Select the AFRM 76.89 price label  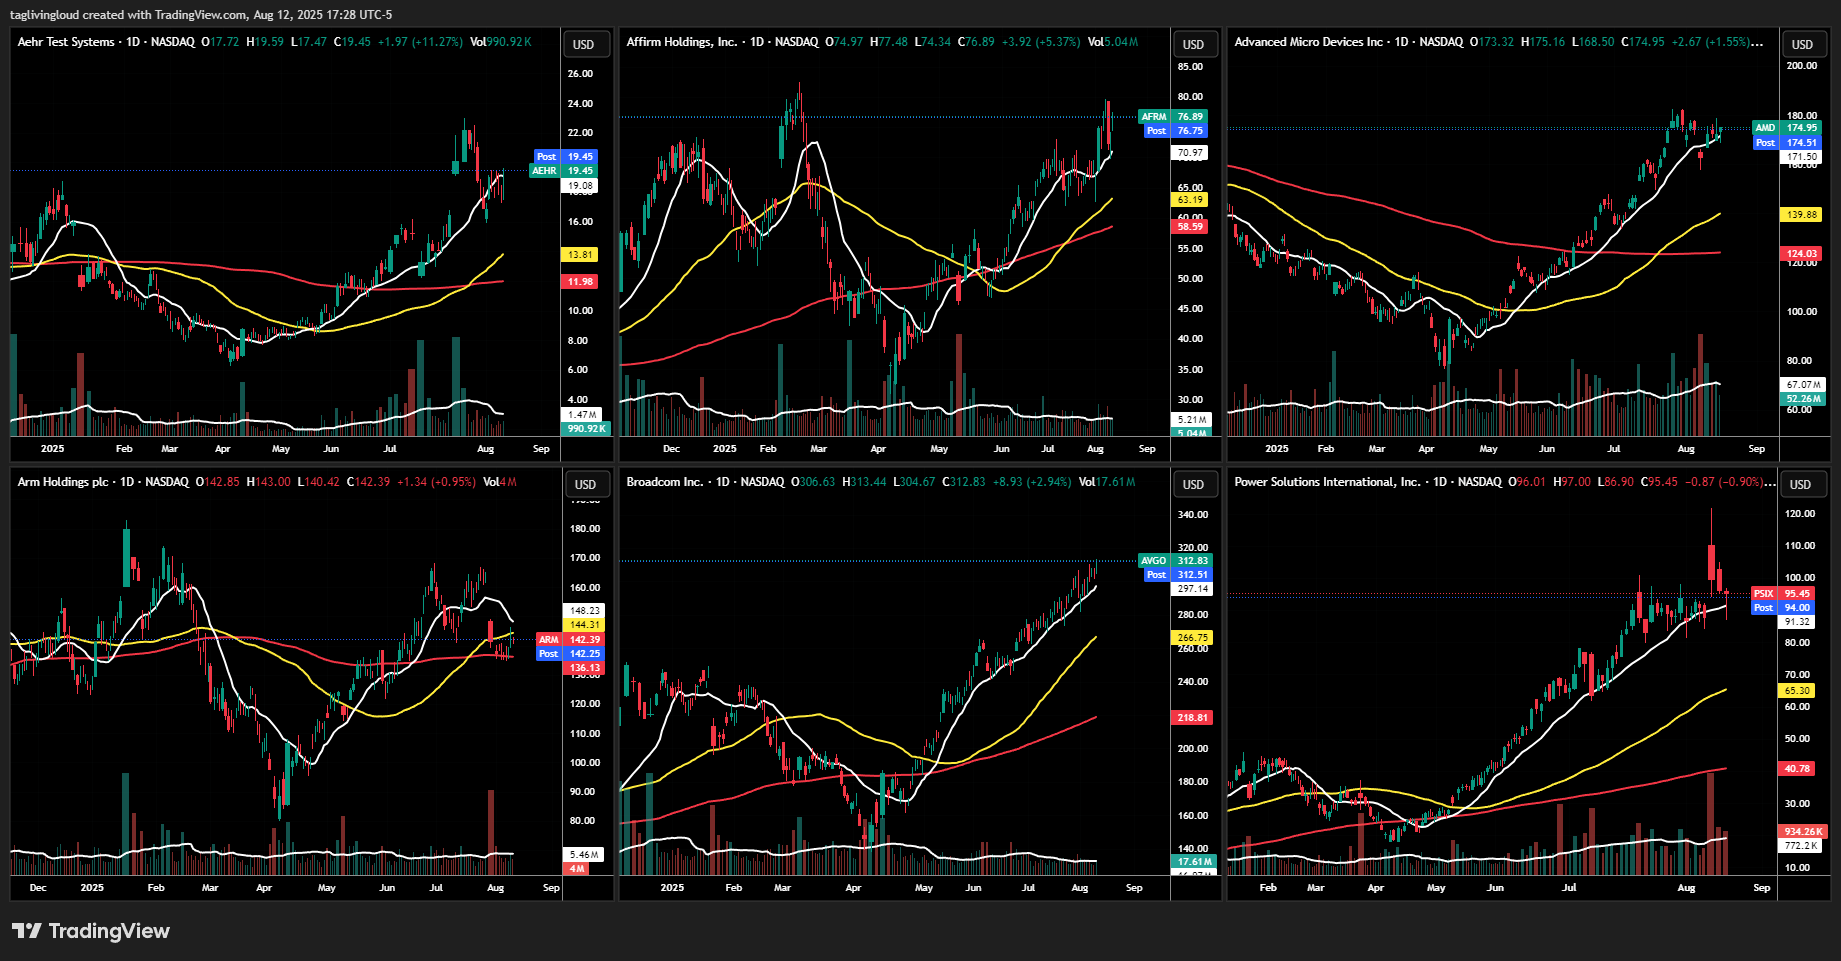[1173, 117]
